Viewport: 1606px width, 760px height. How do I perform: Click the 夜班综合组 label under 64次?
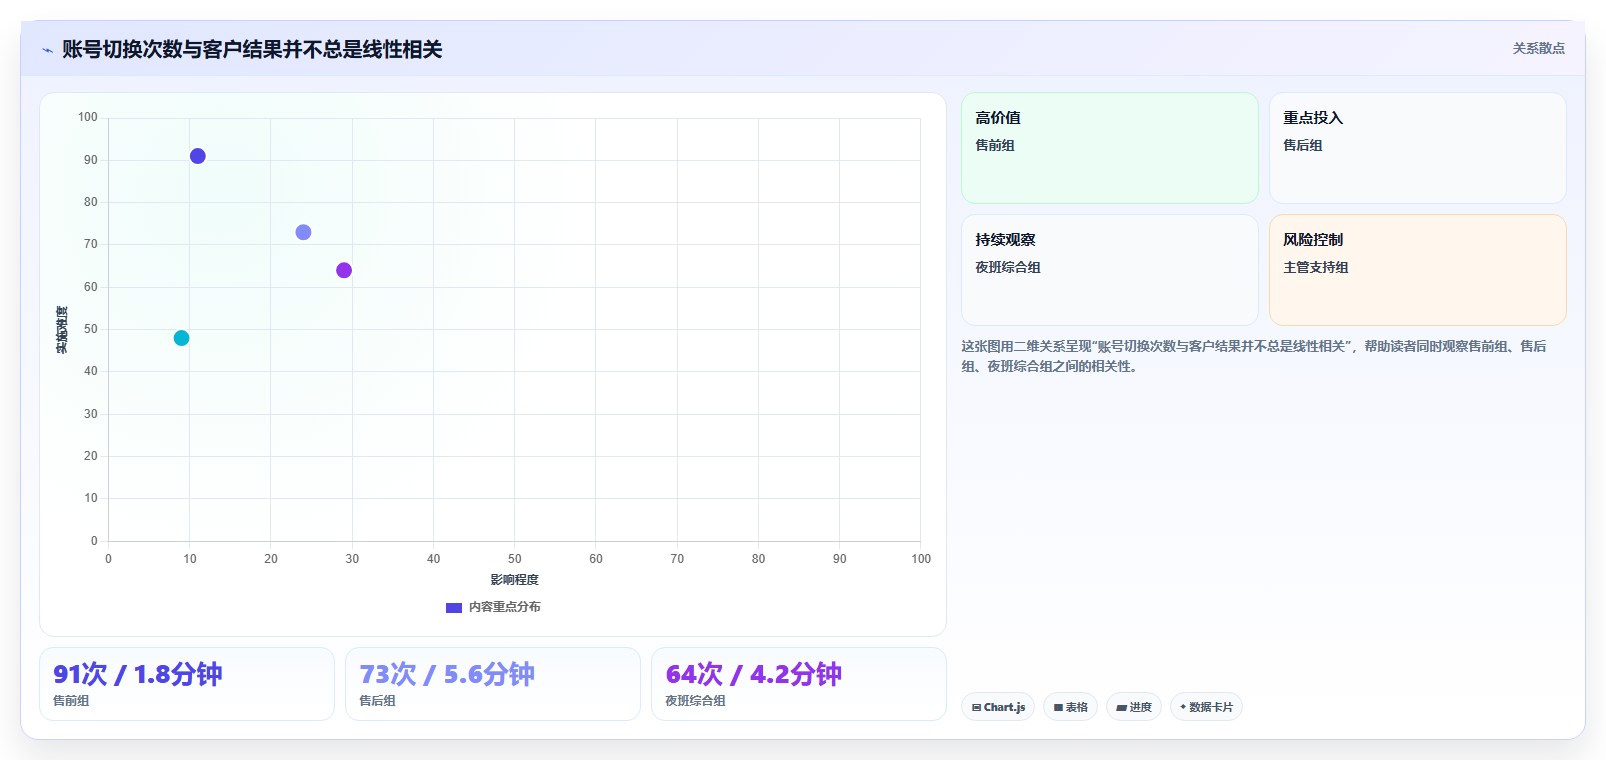click(x=695, y=701)
